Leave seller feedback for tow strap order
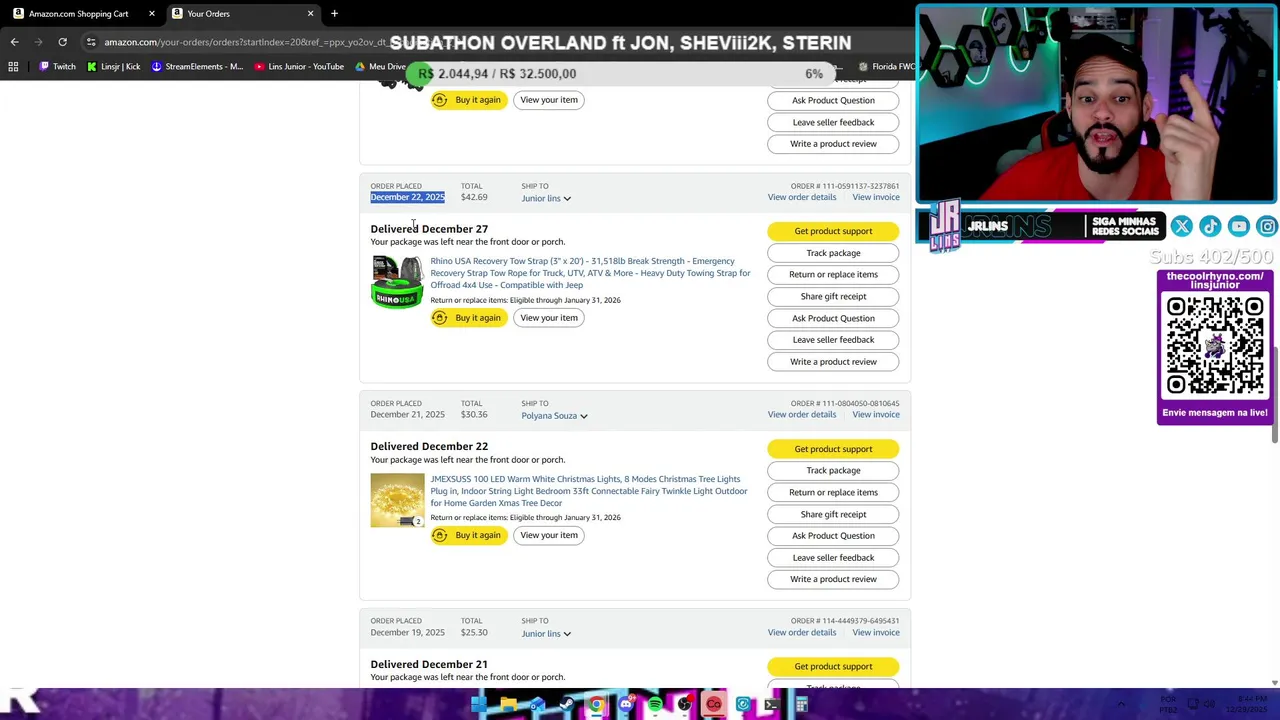This screenshot has height=720, width=1280. 833,340
